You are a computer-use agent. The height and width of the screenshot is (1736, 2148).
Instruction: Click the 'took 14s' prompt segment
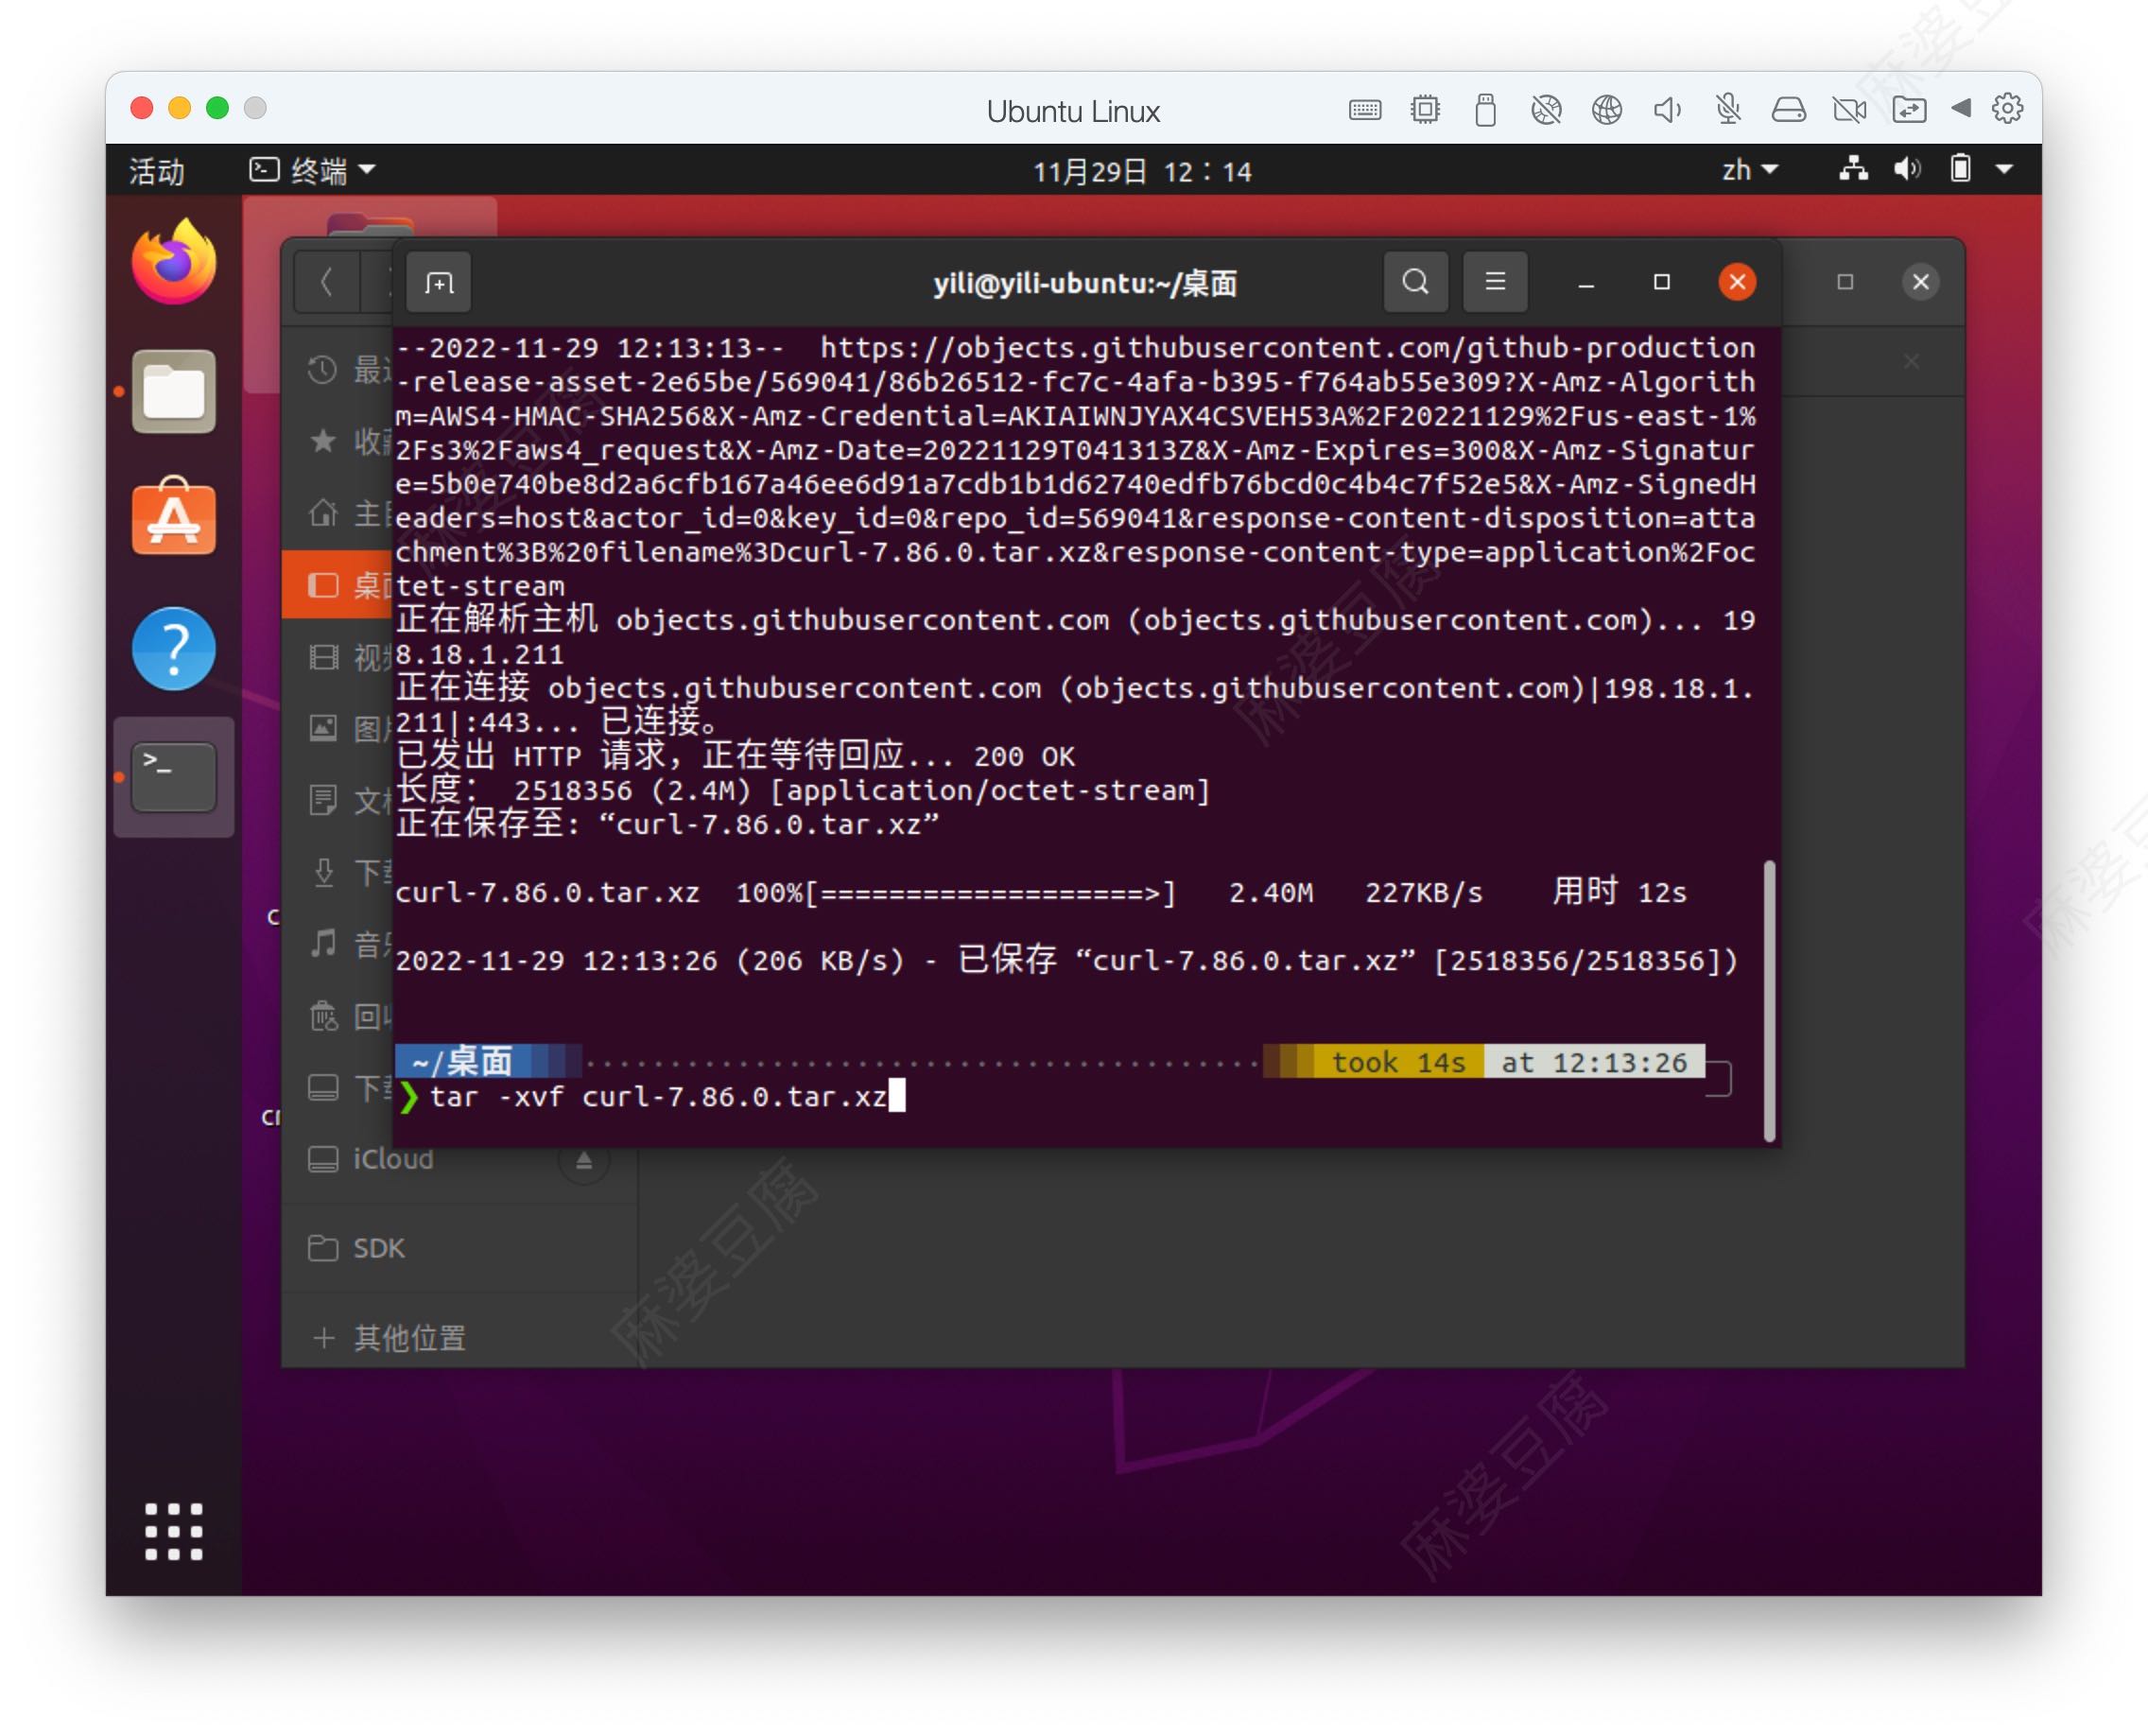coord(1398,1062)
